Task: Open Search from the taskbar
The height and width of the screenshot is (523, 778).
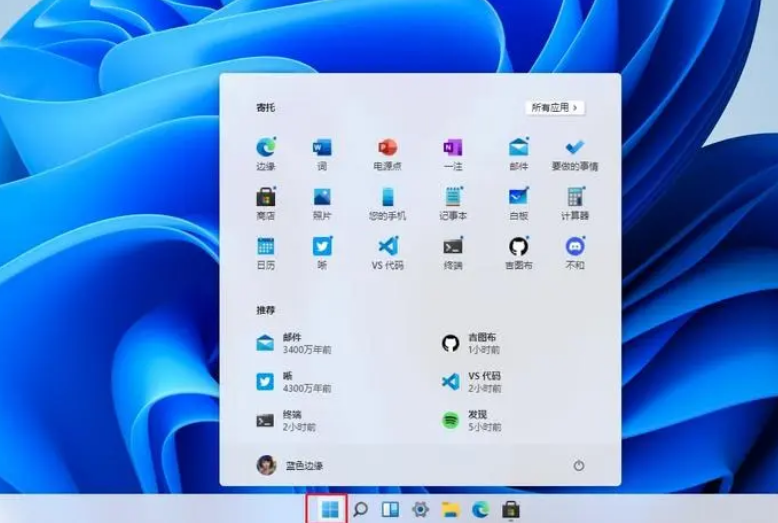Action: (x=360, y=509)
